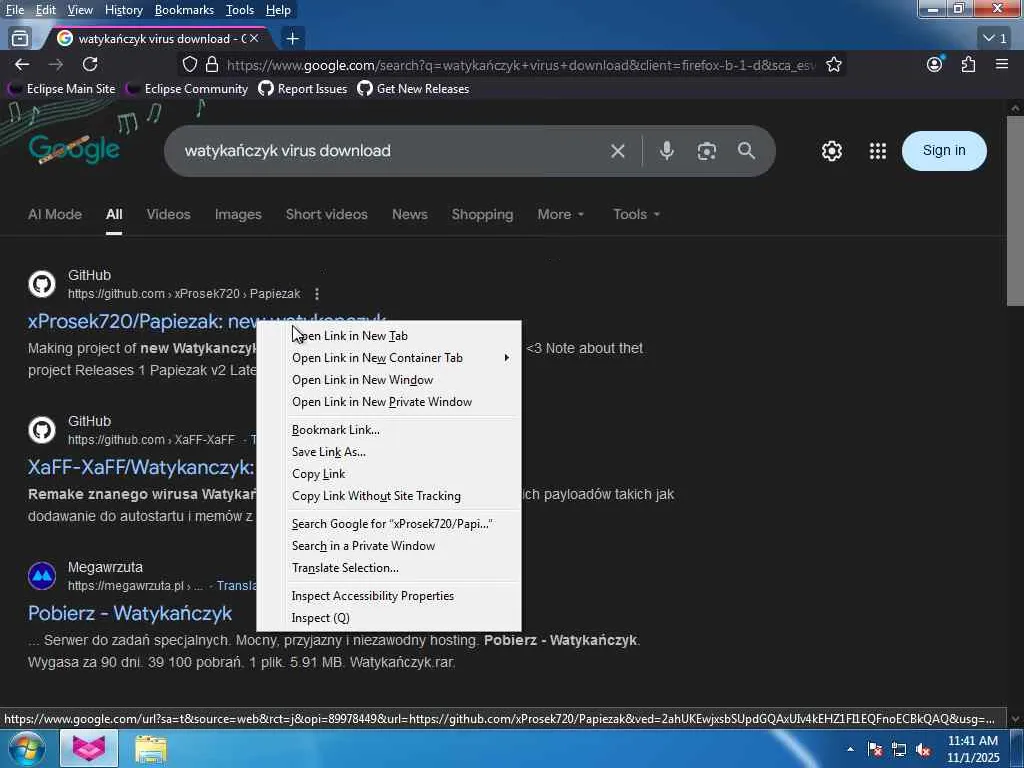Viewport: 1024px width, 768px height.
Task: Expand Open Link in New Container Tab submenu
Action: [389, 358]
